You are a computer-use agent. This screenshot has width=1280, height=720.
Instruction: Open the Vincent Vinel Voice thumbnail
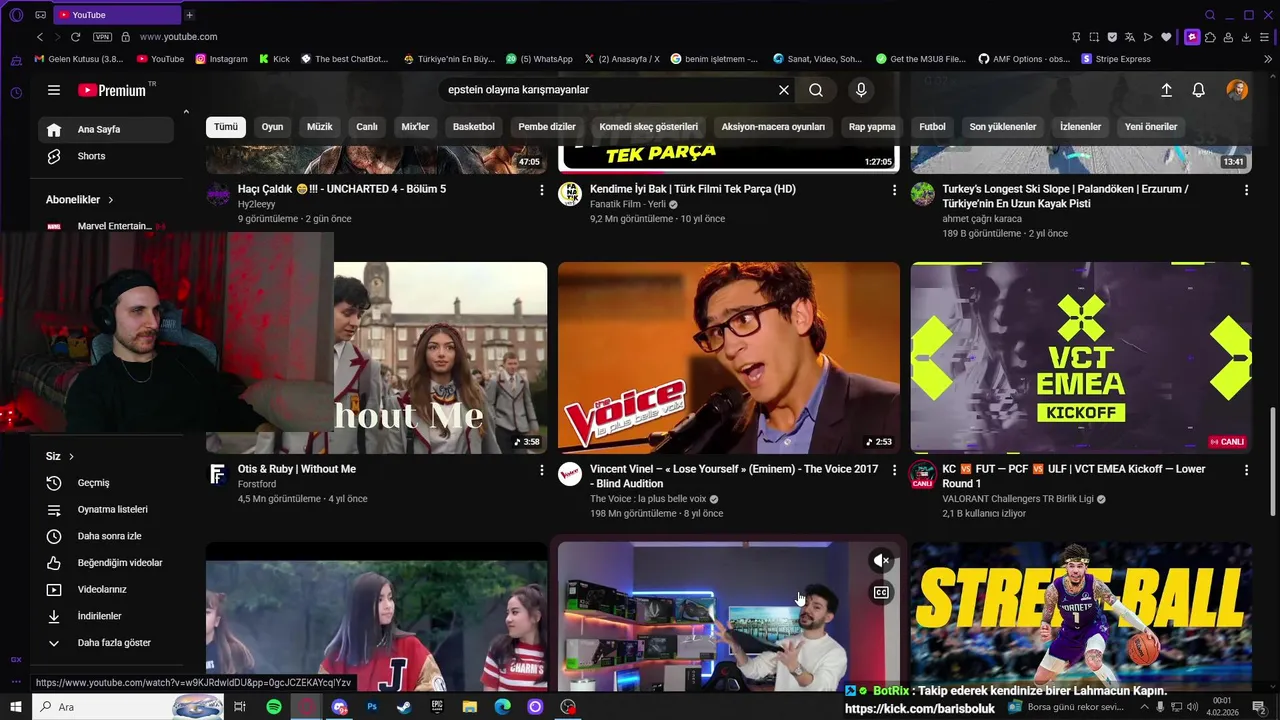click(729, 358)
